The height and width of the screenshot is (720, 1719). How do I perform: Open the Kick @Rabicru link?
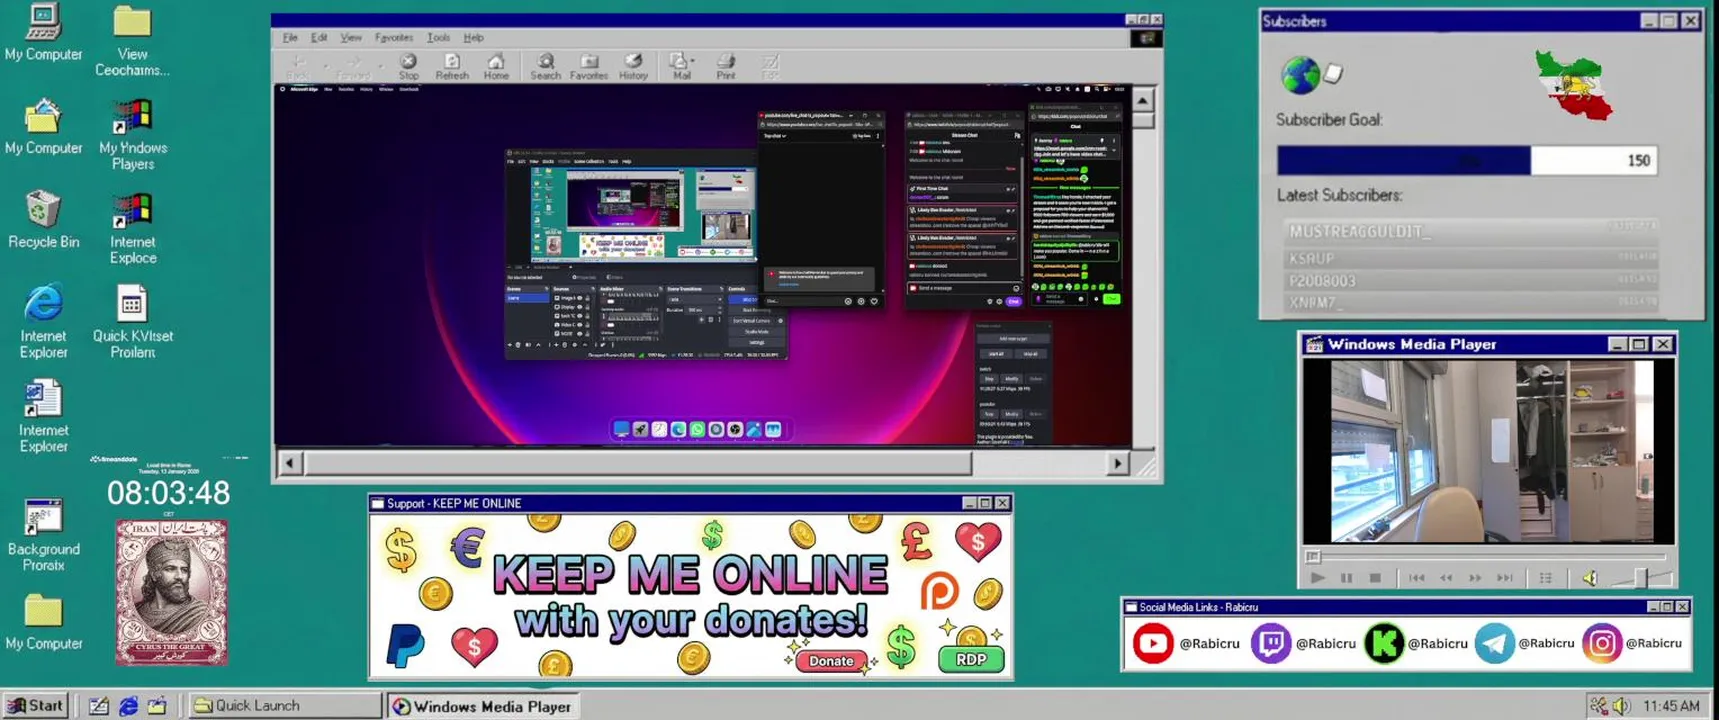1416,643
